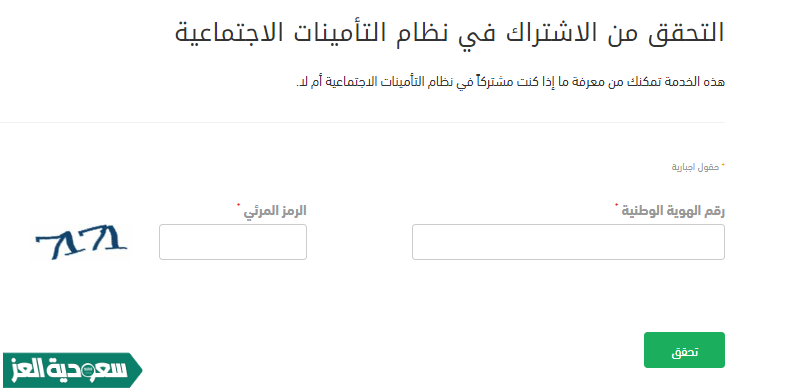Focus the الرمز المرئي text box
Screen dimensions: 787x389
coord(233,242)
